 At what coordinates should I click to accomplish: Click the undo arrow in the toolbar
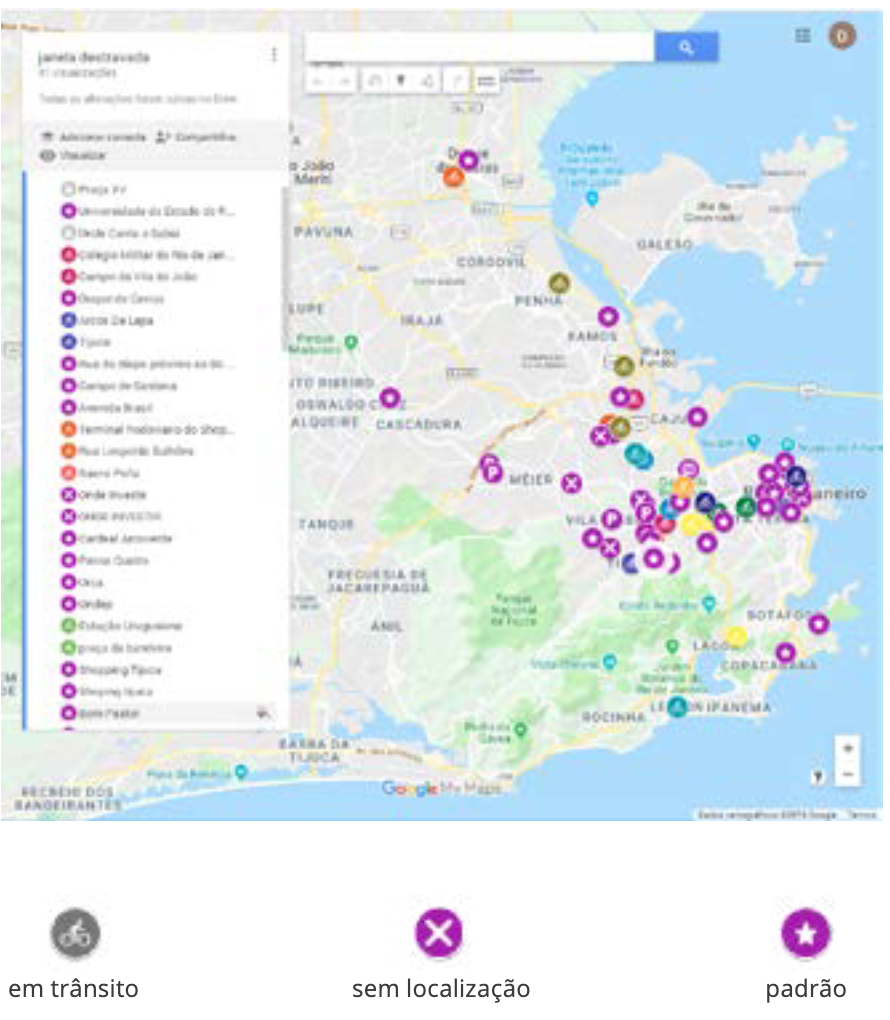pos(318,81)
